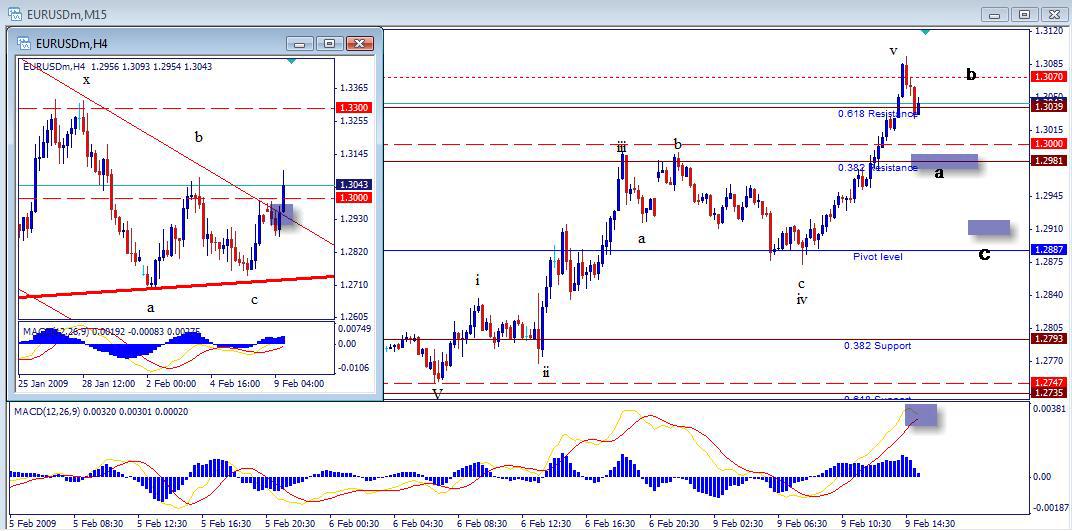Maximize the EURUSDm,H4 chart window
Screen dimensions: 1072x531
[x=330, y=44]
